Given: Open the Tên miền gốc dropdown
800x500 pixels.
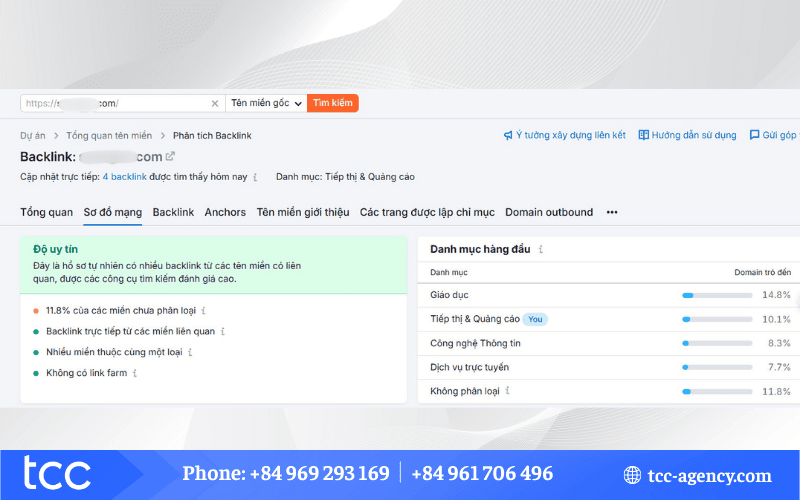Looking at the screenshot, I should pyautogui.click(x=266, y=103).
